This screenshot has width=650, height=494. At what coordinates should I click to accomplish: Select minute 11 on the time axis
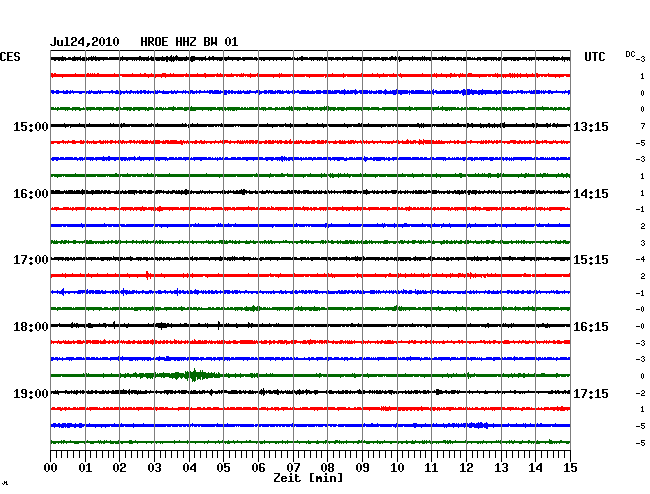pyautogui.click(x=431, y=468)
